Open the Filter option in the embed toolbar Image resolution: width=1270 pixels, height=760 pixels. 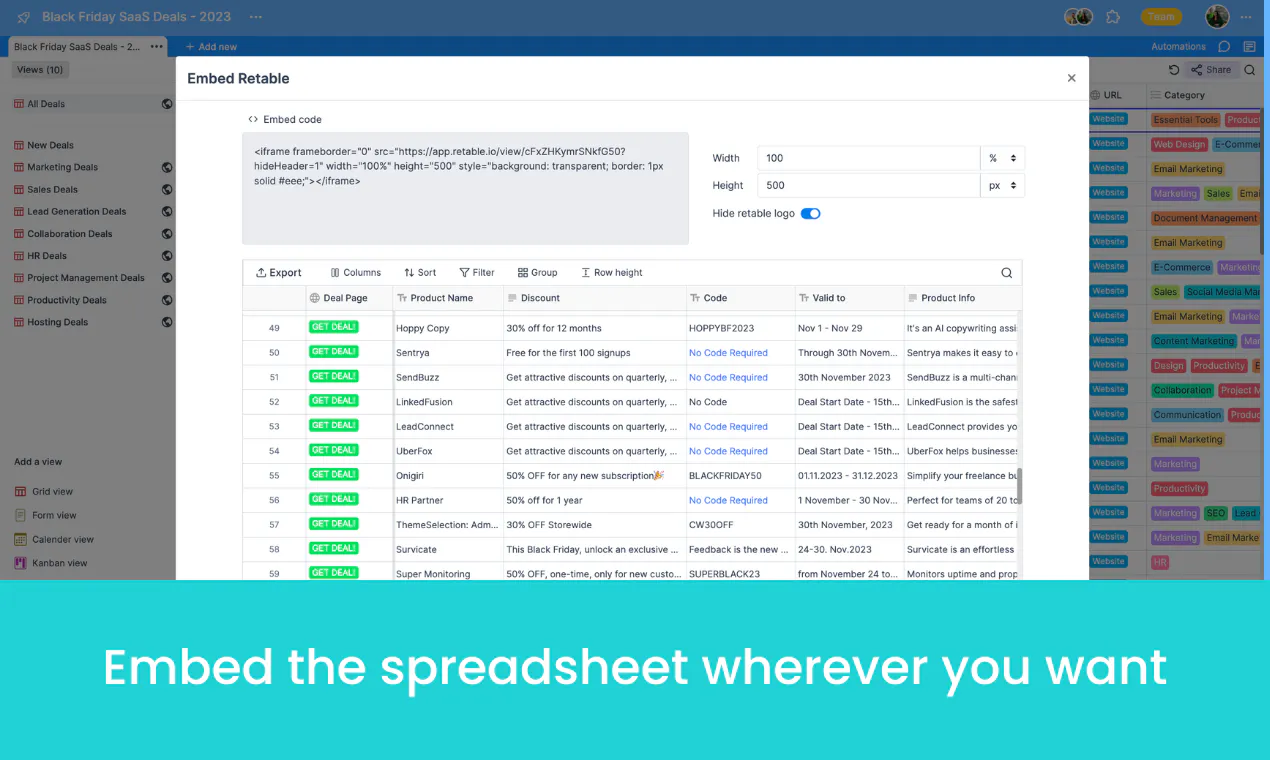tap(477, 272)
